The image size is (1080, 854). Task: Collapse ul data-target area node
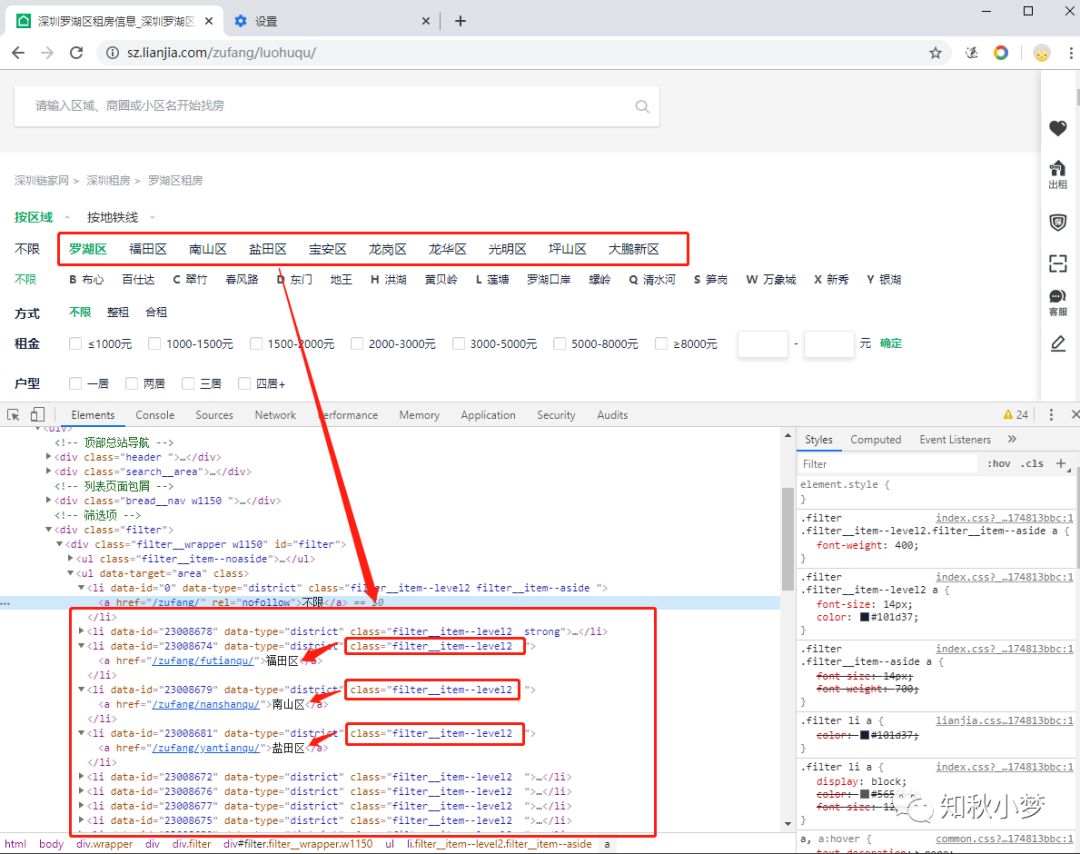(70, 573)
